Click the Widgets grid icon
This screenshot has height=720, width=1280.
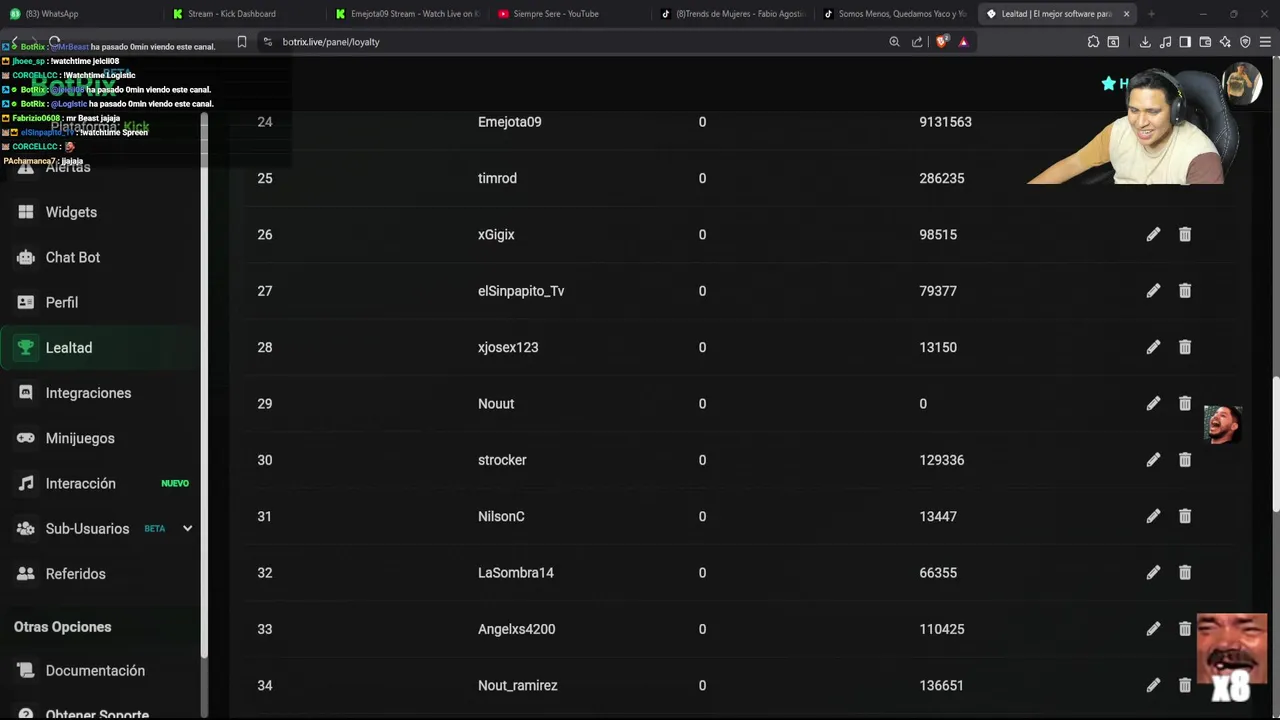(x=26, y=212)
